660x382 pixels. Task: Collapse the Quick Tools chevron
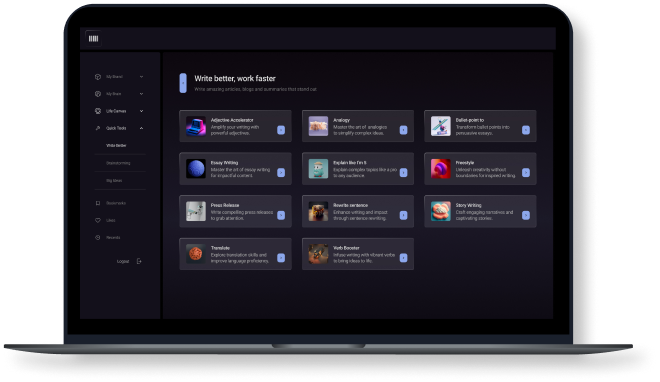tap(141, 128)
